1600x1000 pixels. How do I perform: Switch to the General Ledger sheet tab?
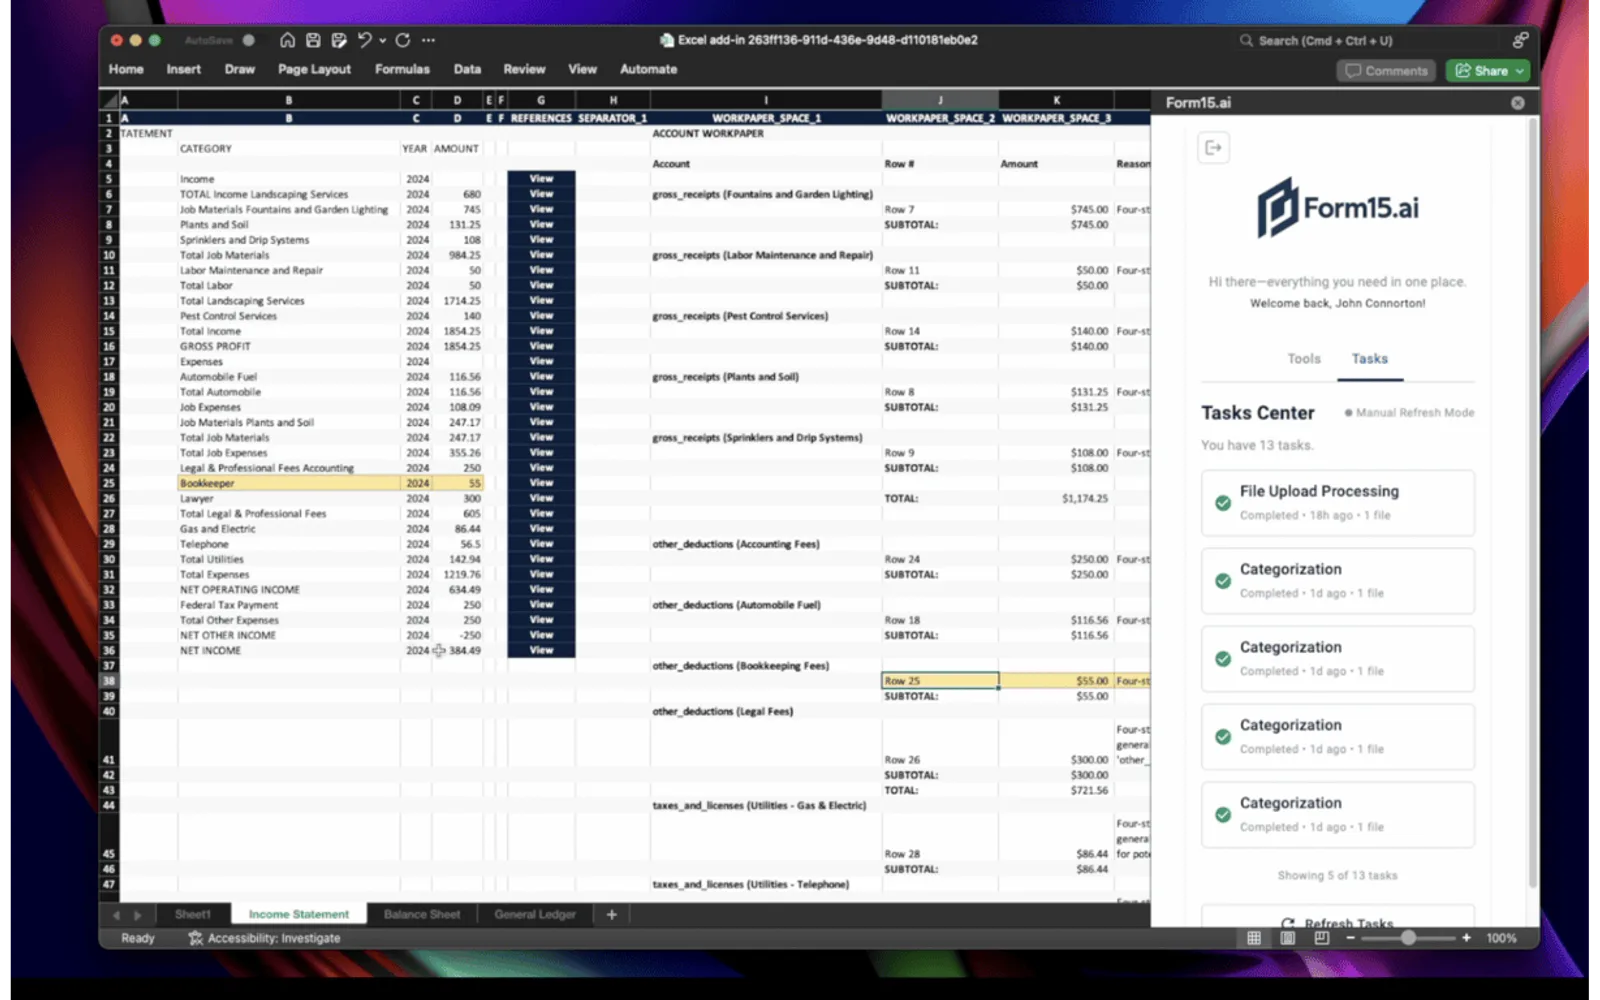[x=535, y=914]
